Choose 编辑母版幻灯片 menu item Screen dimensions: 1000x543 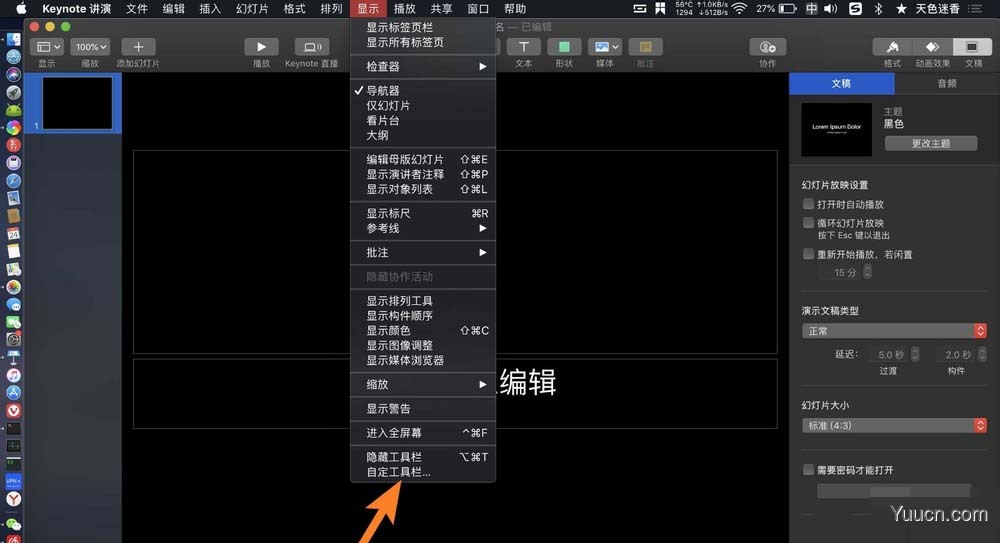click(423, 160)
